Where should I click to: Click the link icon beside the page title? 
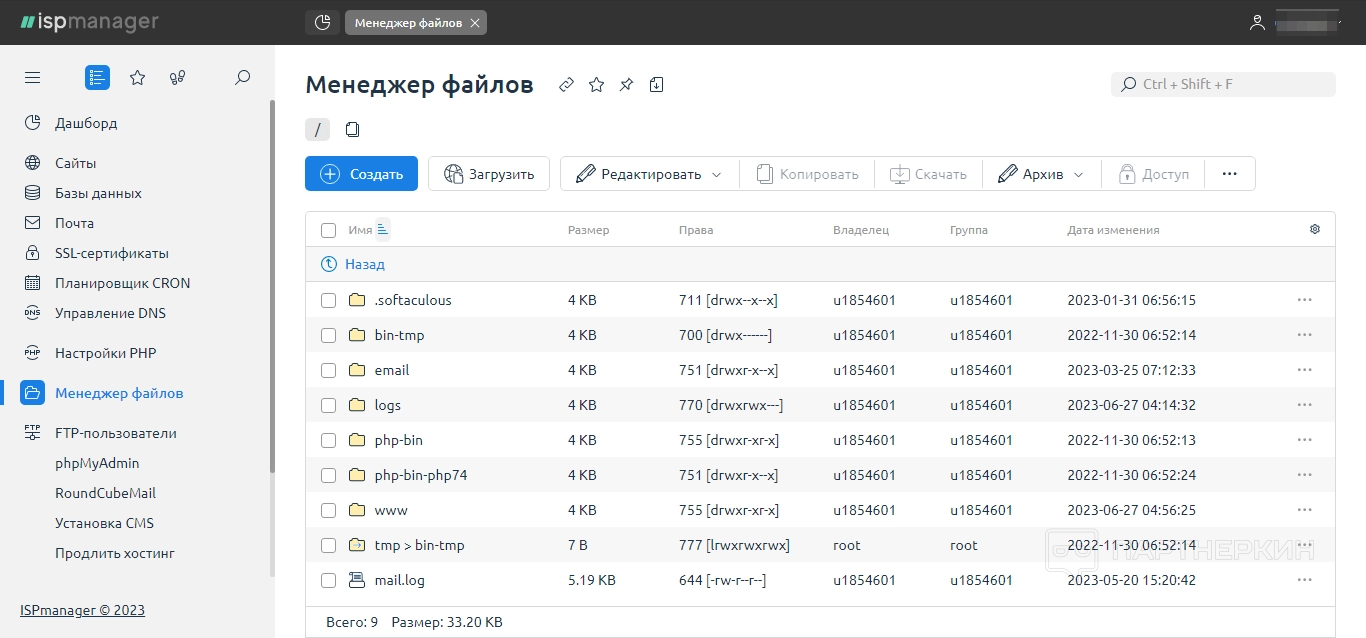(566, 85)
